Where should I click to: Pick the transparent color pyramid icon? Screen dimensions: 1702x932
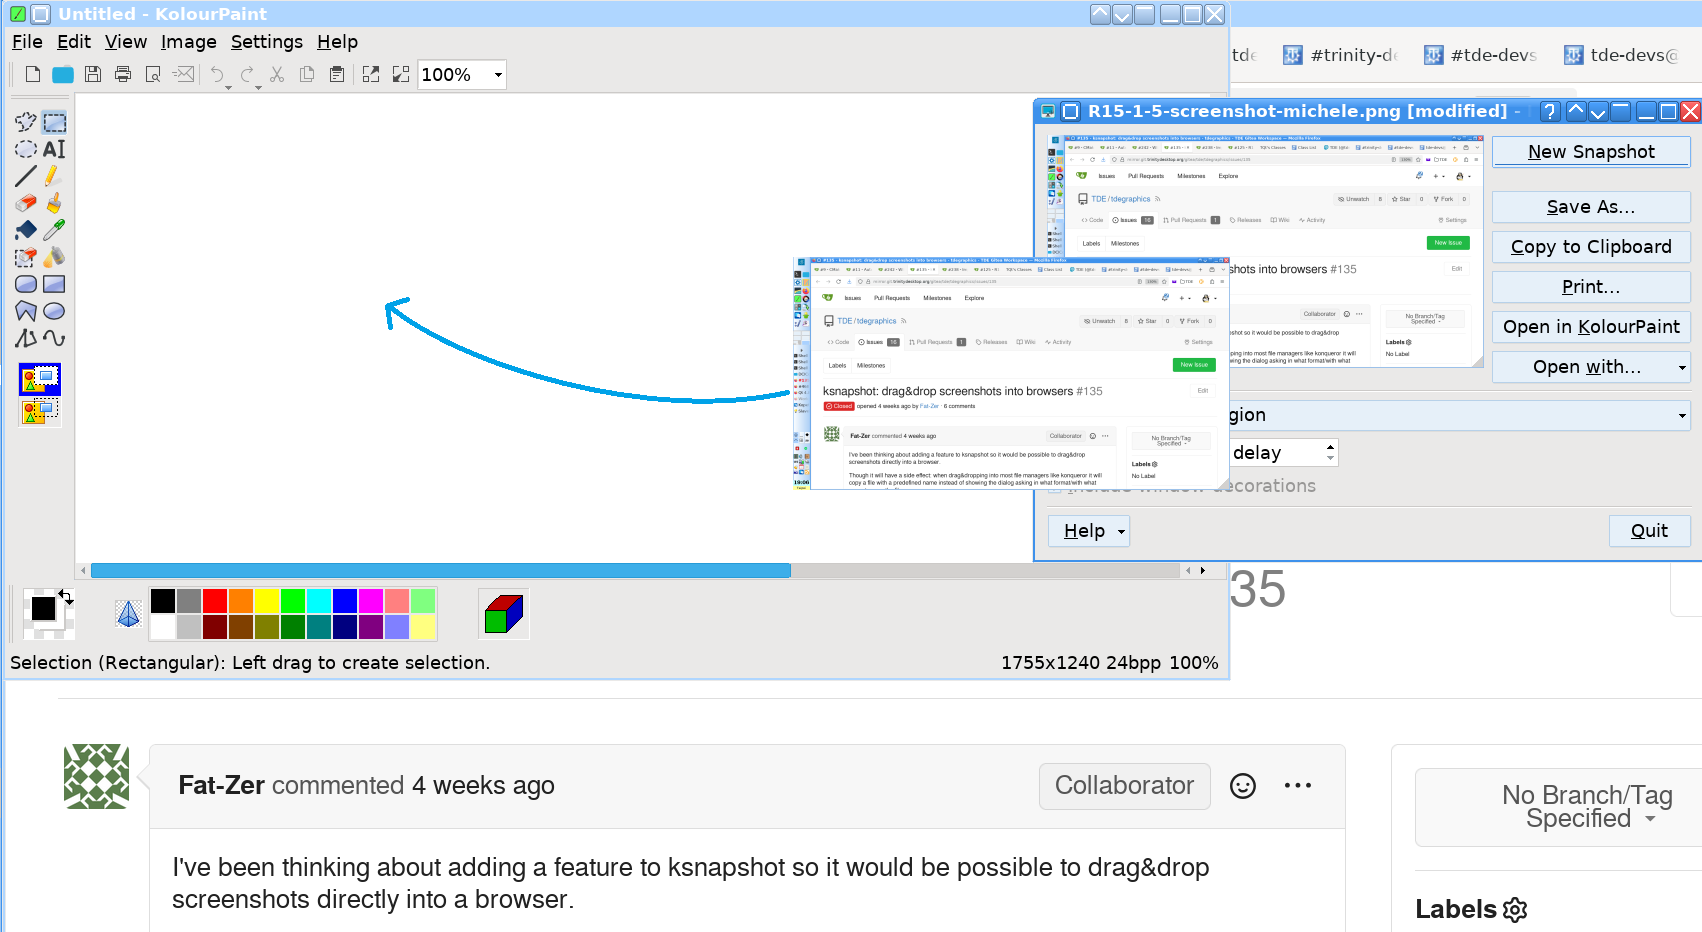(x=128, y=613)
